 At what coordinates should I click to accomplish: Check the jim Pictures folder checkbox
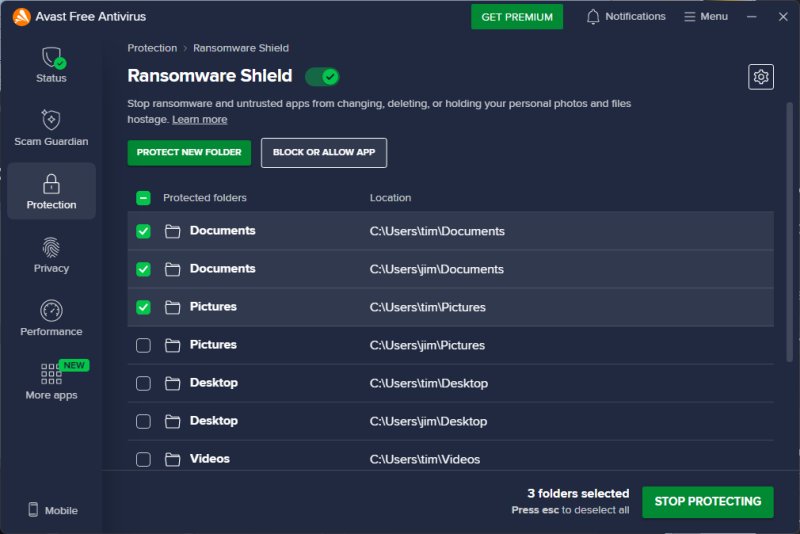[143, 345]
